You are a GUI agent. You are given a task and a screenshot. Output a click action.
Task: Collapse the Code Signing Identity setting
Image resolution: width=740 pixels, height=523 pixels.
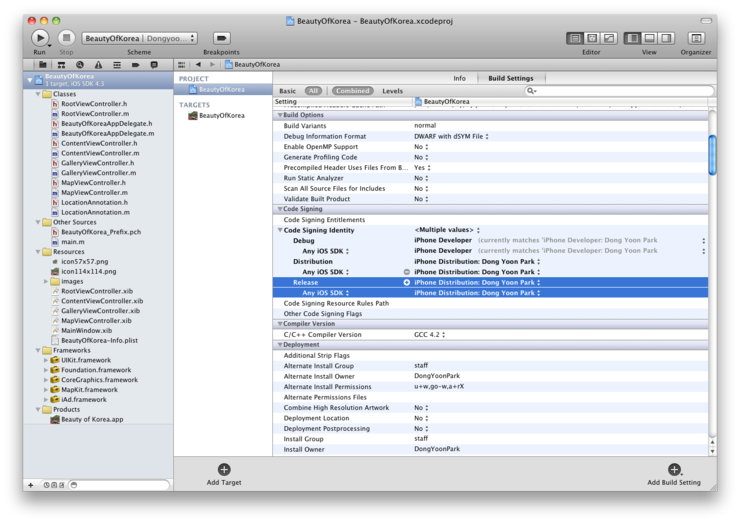click(x=280, y=230)
